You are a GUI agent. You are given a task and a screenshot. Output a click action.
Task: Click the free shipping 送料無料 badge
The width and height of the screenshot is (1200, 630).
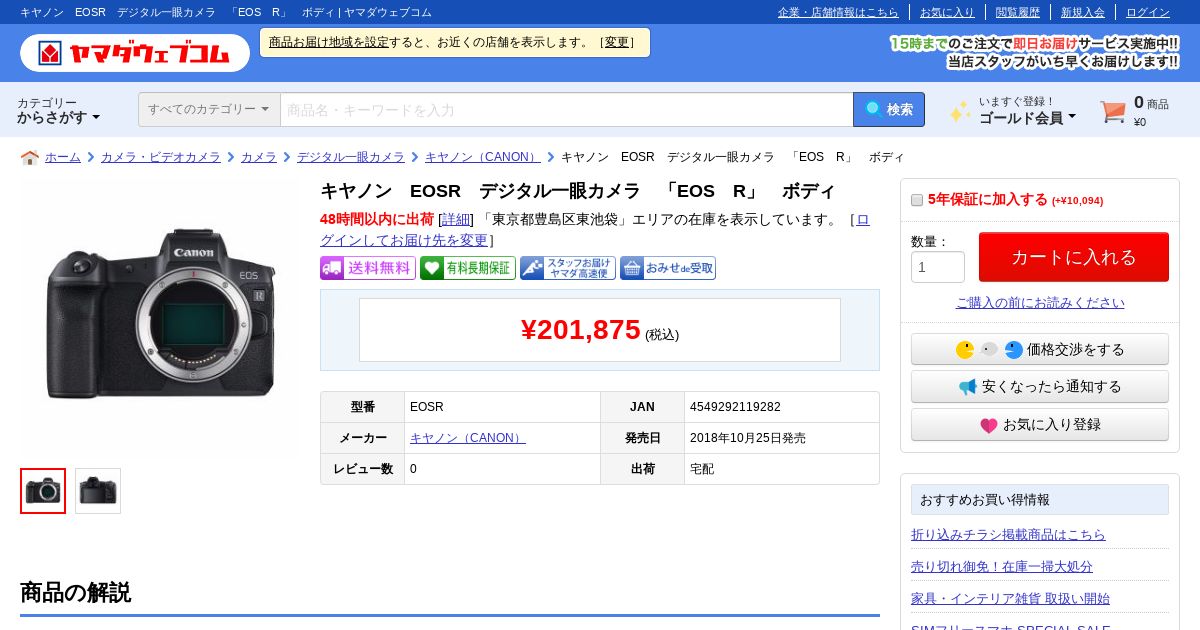pyautogui.click(x=367, y=268)
